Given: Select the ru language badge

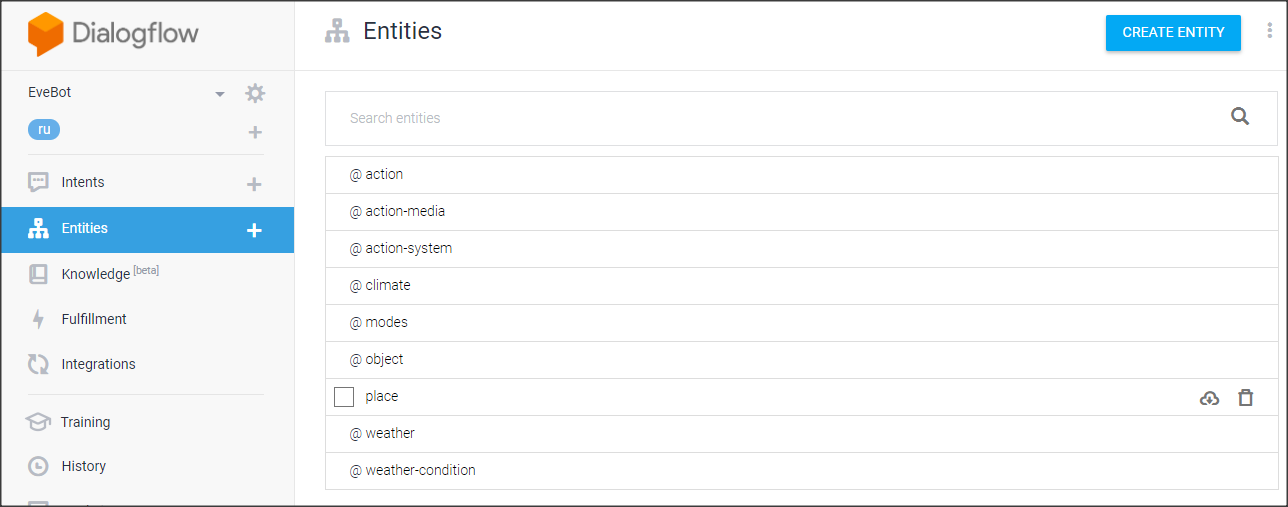Looking at the screenshot, I should (44, 129).
